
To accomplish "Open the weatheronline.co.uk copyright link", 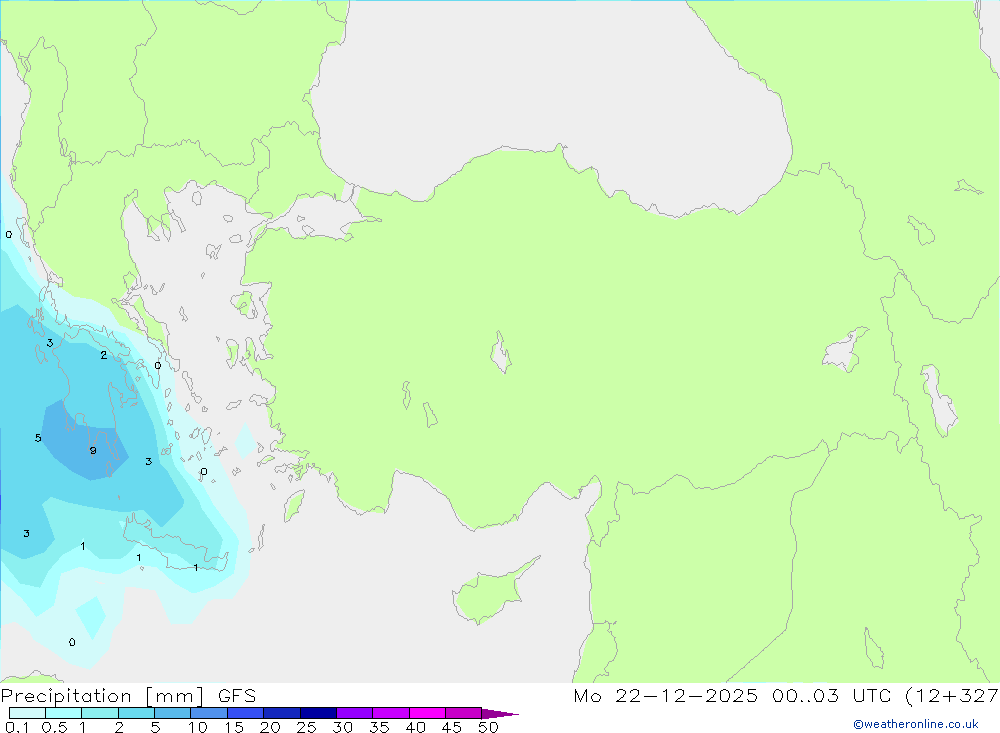I will pyautogui.click(x=916, y=724).
